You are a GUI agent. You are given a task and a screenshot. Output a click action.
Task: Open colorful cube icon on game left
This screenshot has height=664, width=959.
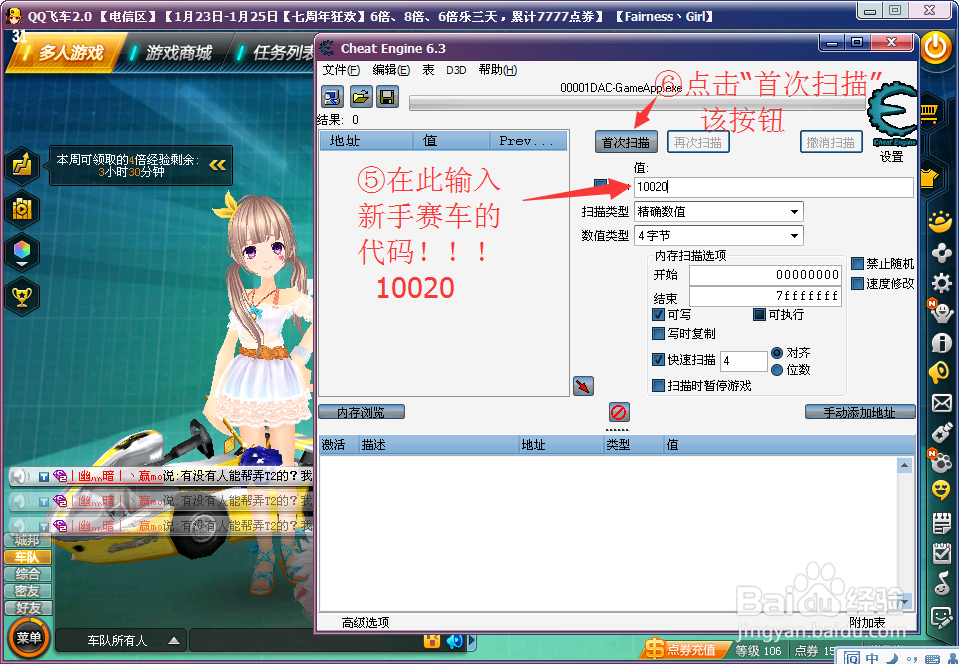pyautogui.click(x=22, y=252)
